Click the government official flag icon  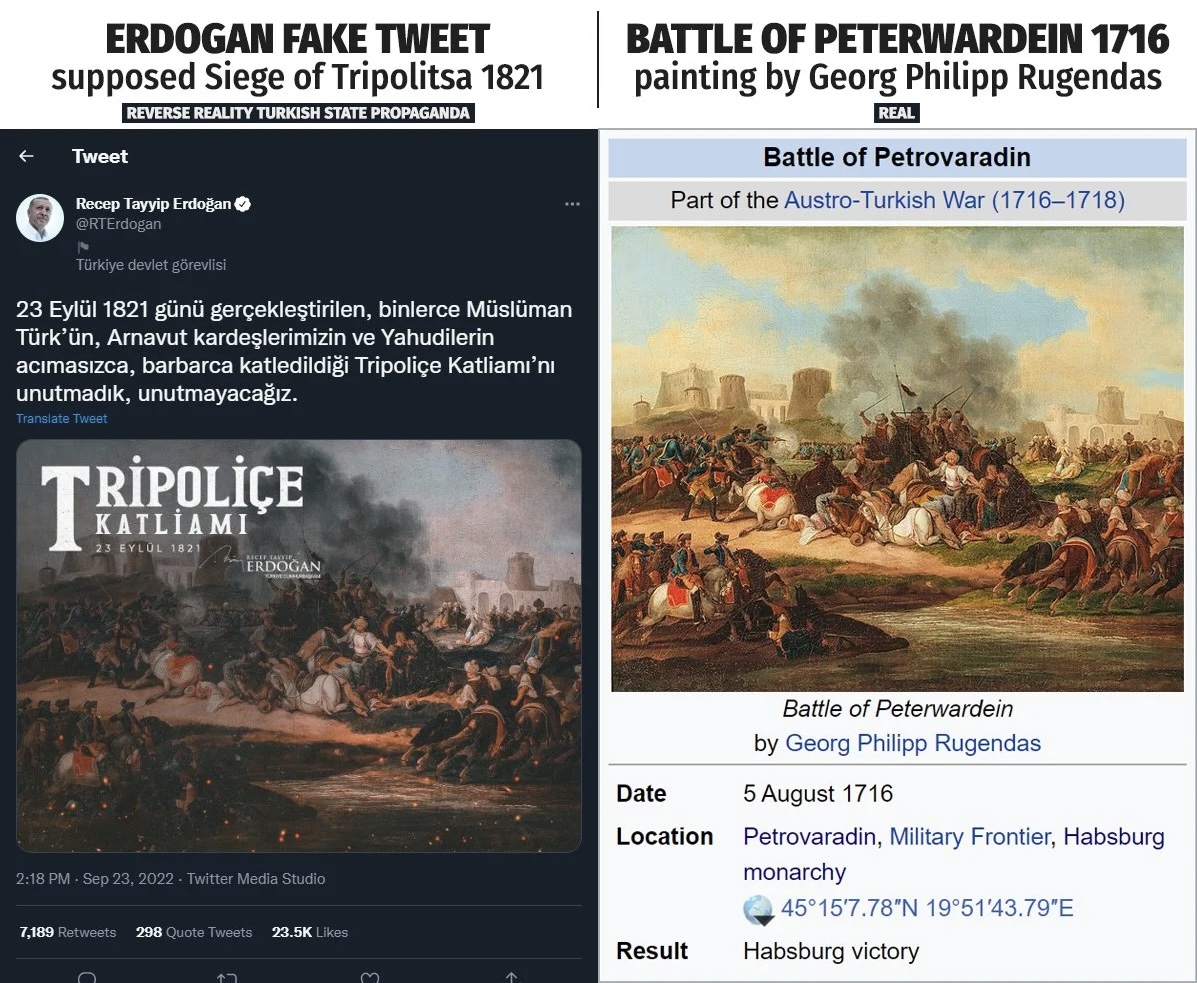coord(83,246)
